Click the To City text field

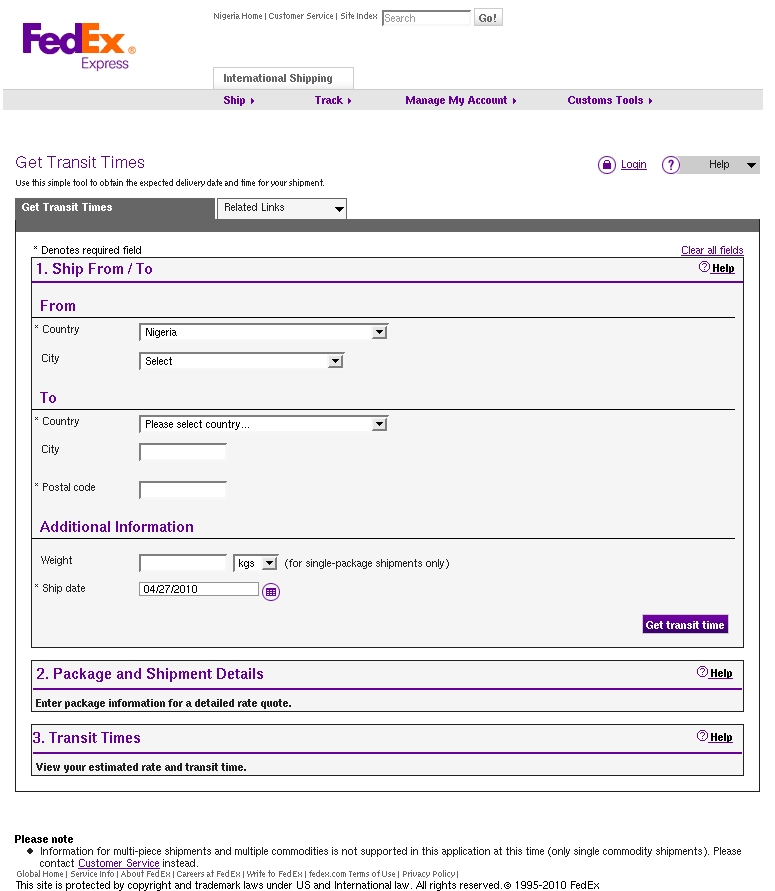[x=183, y=452]
